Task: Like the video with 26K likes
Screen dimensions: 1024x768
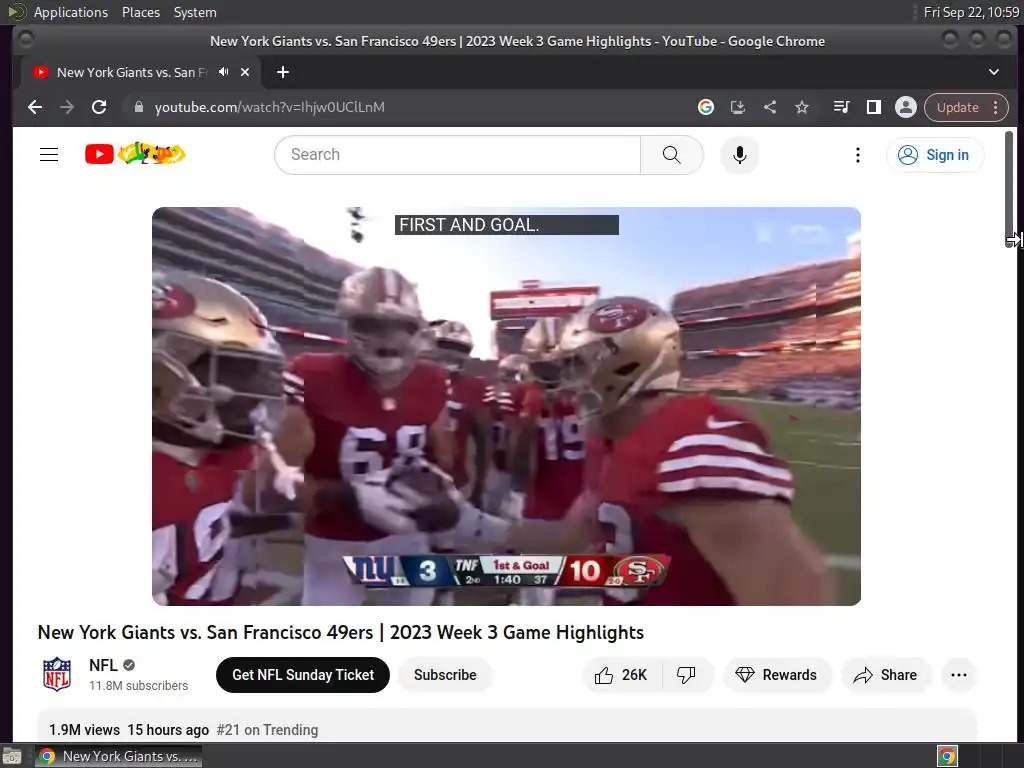Action: coord(621,675)
